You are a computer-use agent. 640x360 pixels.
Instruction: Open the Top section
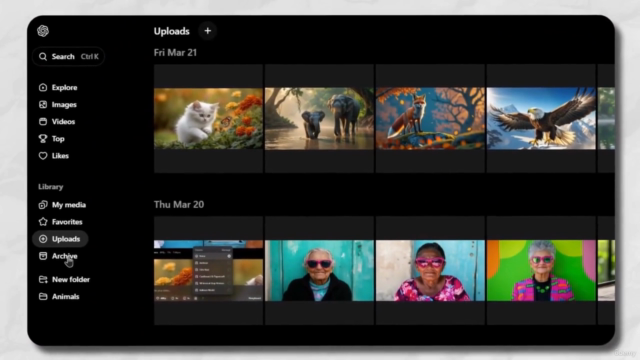pos(58,139)
